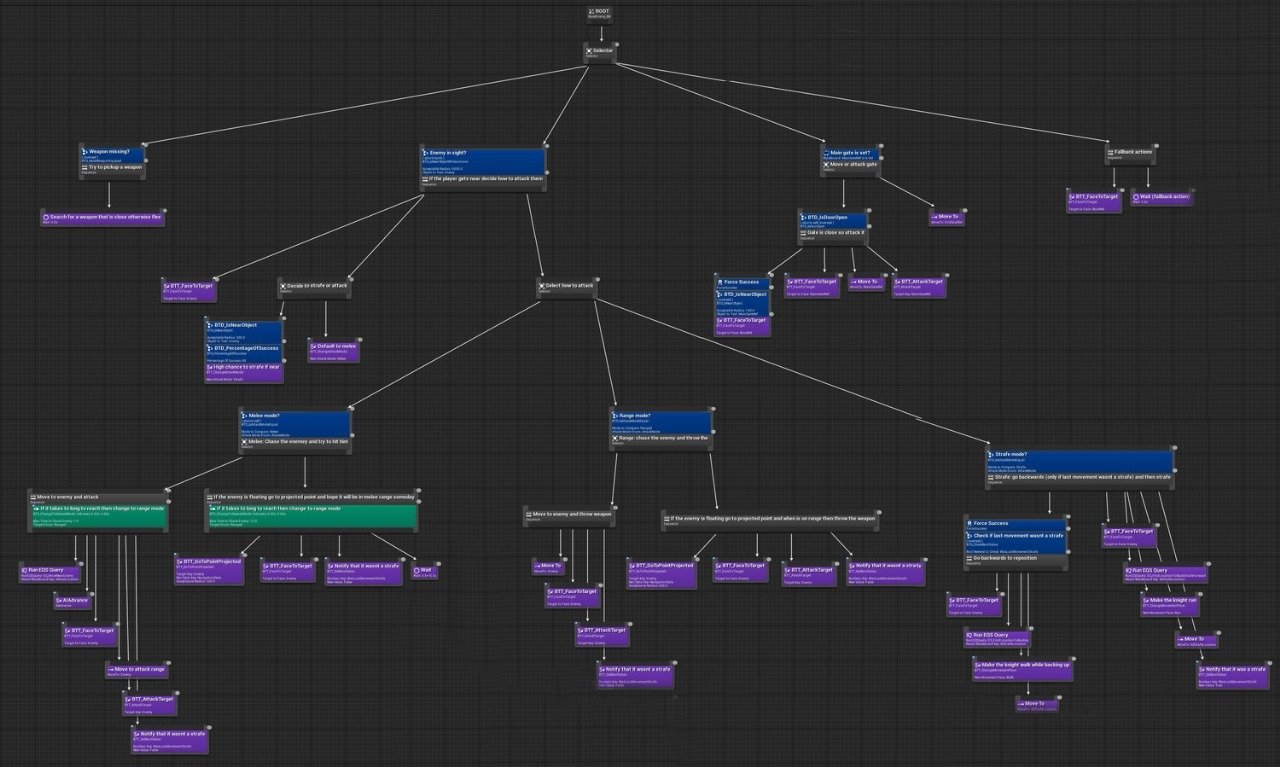Click 'Decide to strafe or attack' selector
This screenshot has height=767, width=1280.
(x=314, y=288)
